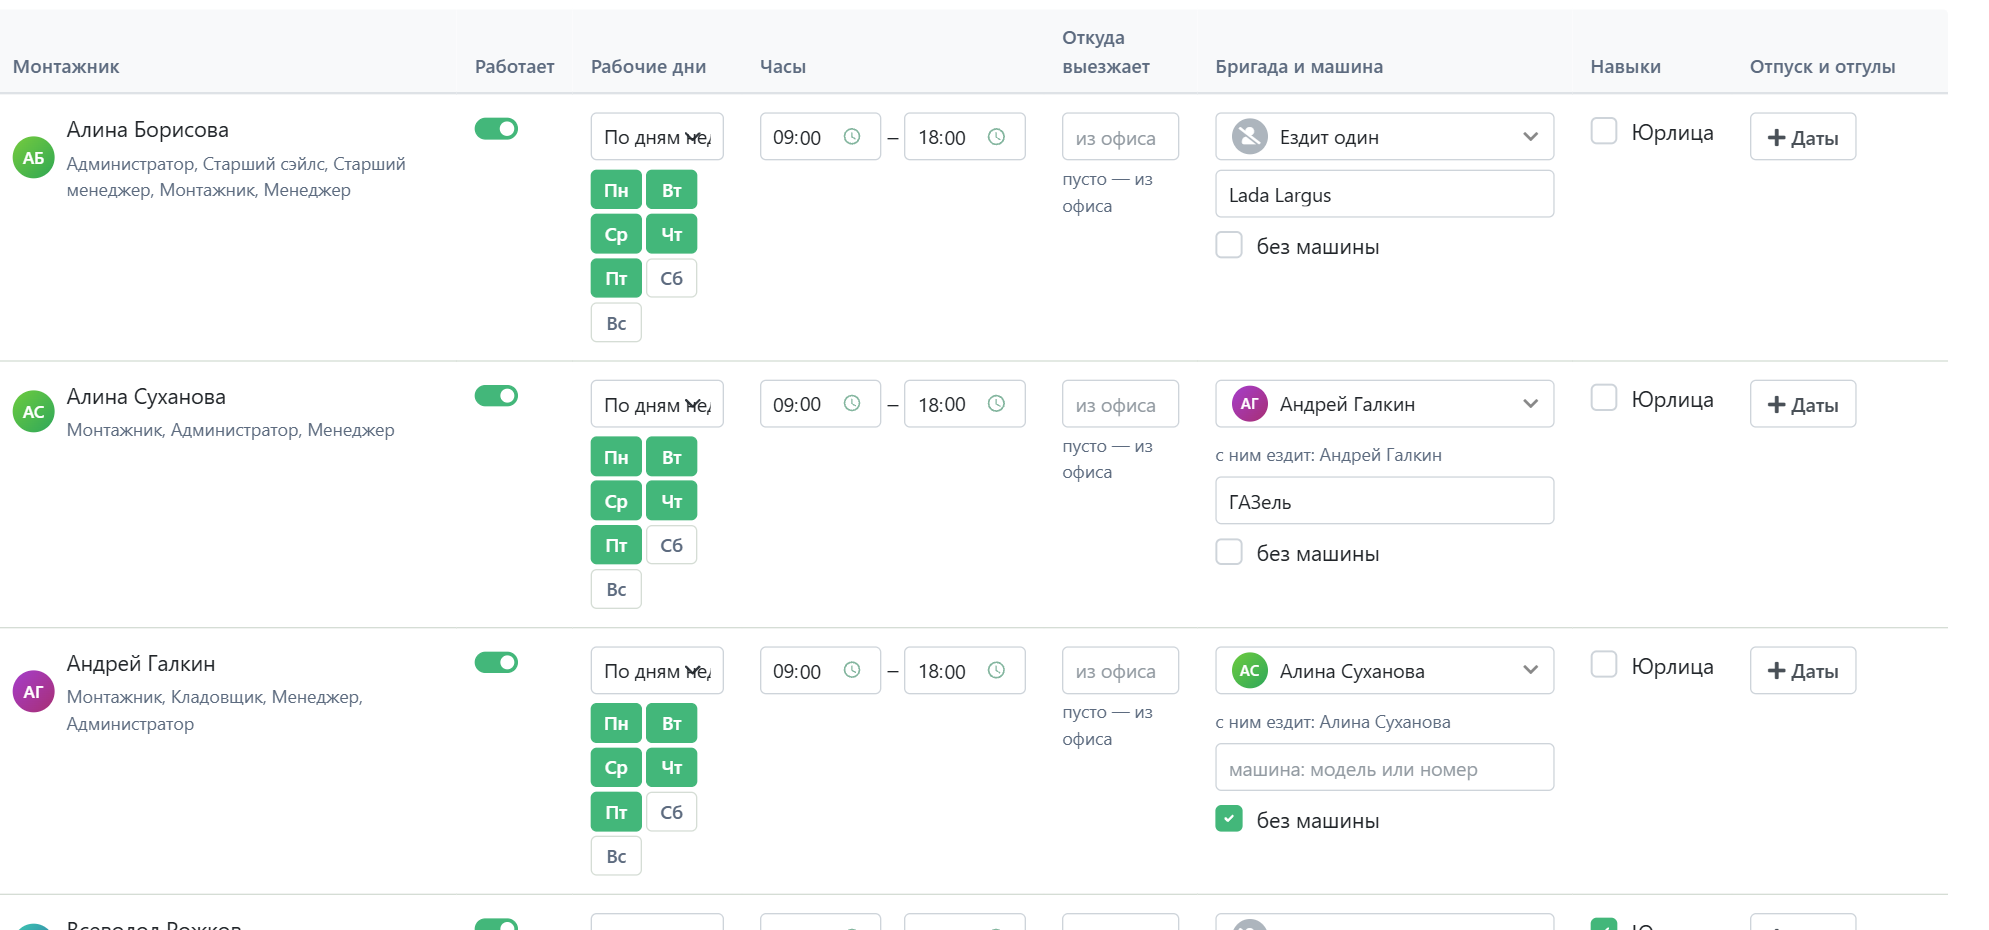
Task: Click 'из офиса' departure field for Андрей Галкин
Action: 1120,670
